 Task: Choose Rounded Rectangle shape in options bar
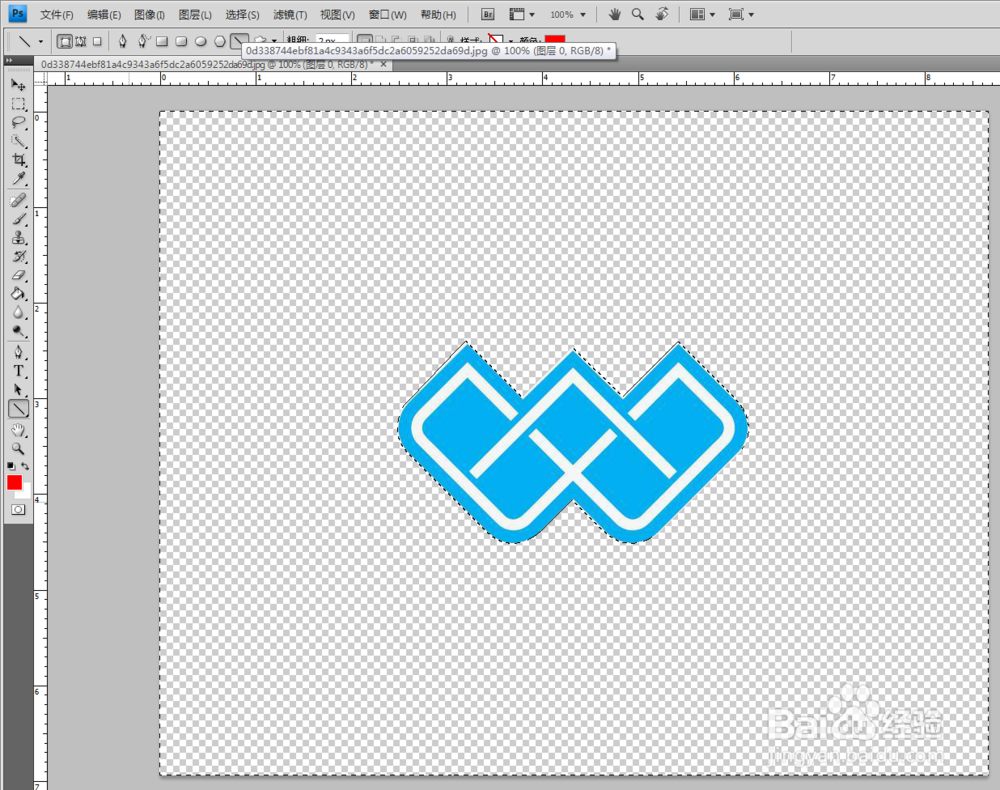click(x=181, y=41)
